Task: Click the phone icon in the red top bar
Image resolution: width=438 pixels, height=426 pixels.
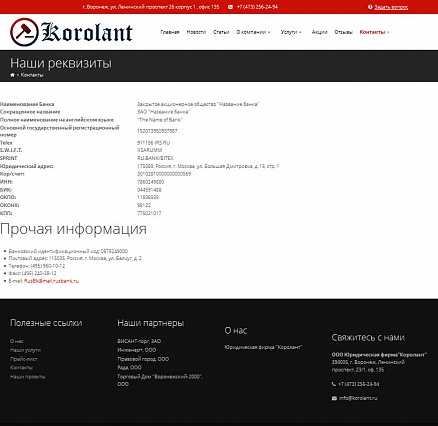Action: pyautogui.click(x=230, y=7)
